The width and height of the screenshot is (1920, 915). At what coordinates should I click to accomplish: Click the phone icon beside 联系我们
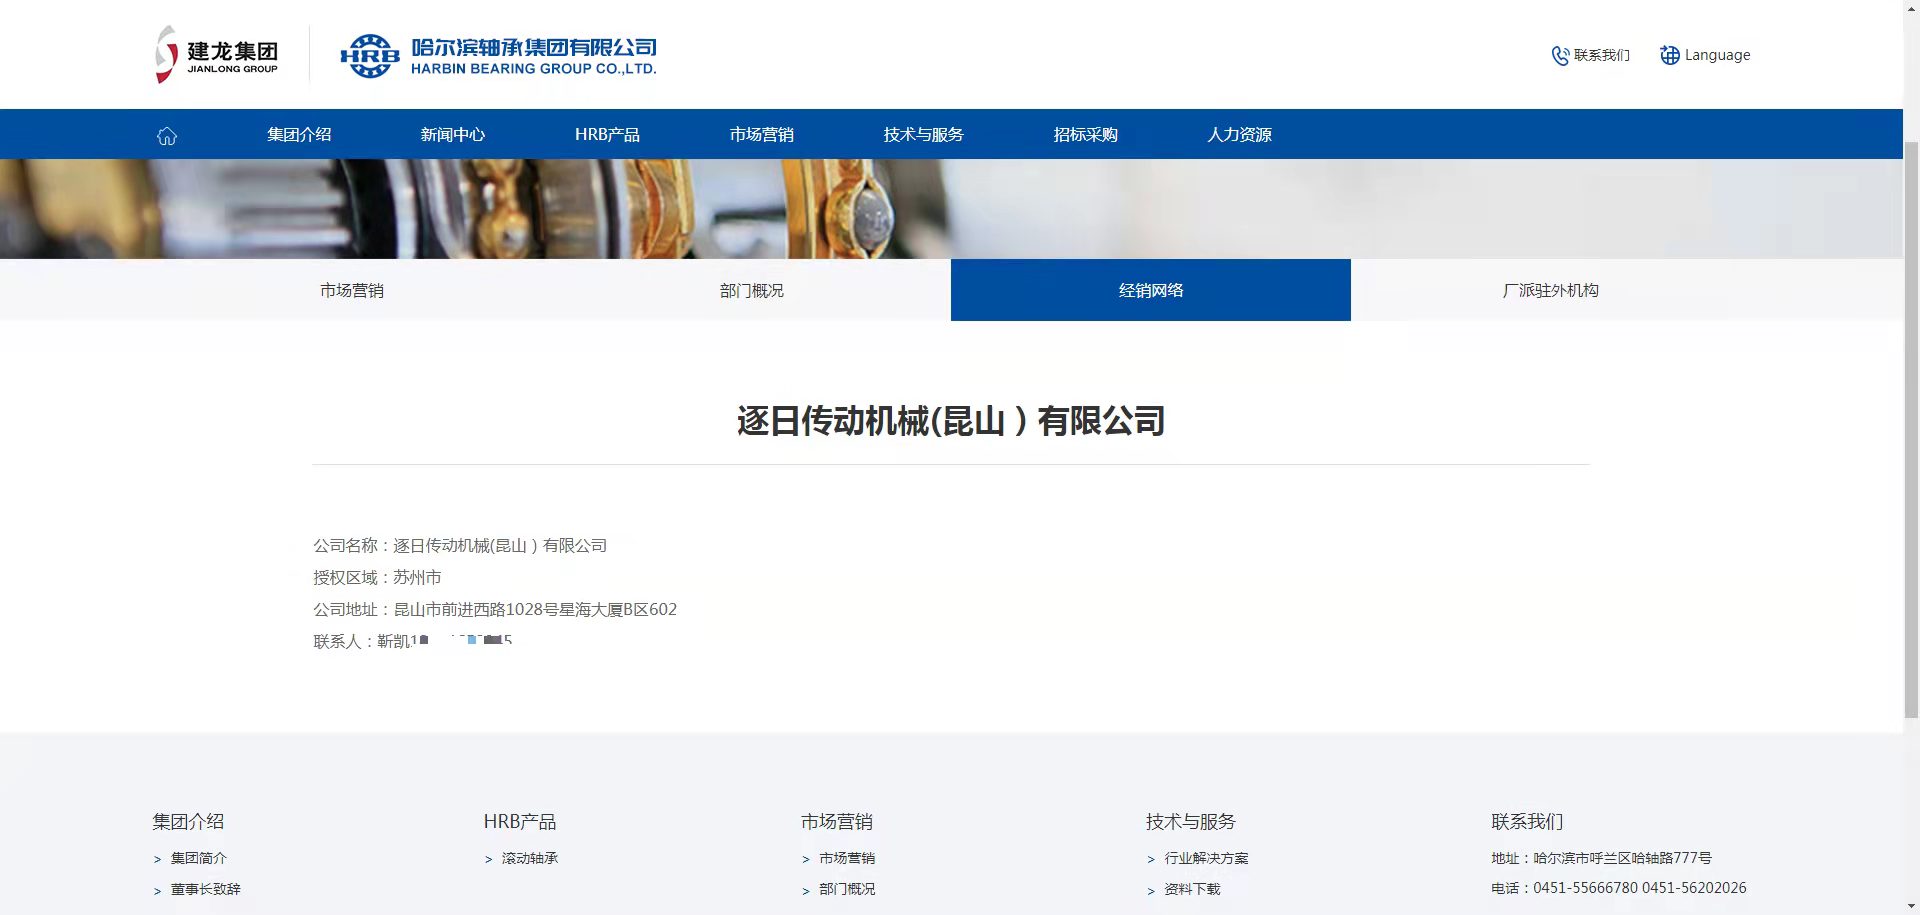[1559, 56]
